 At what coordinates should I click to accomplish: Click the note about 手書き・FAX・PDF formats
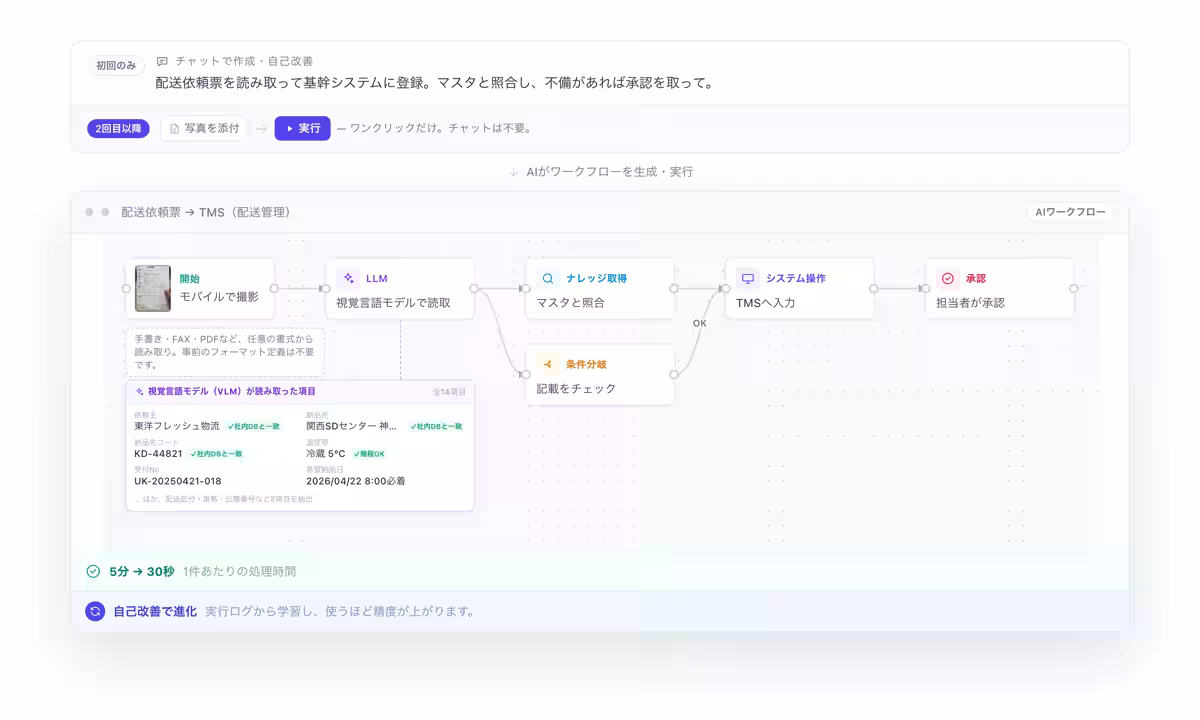point(225,352)
